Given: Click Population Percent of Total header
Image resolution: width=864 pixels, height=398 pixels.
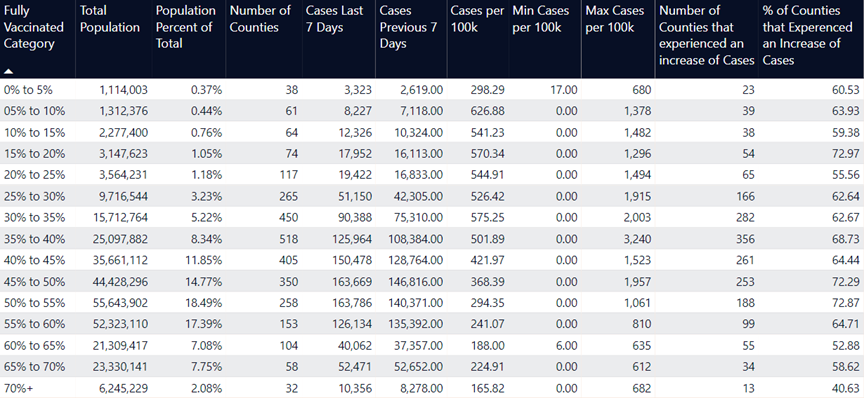Looking at the screenshot, I should coord(186,27).
